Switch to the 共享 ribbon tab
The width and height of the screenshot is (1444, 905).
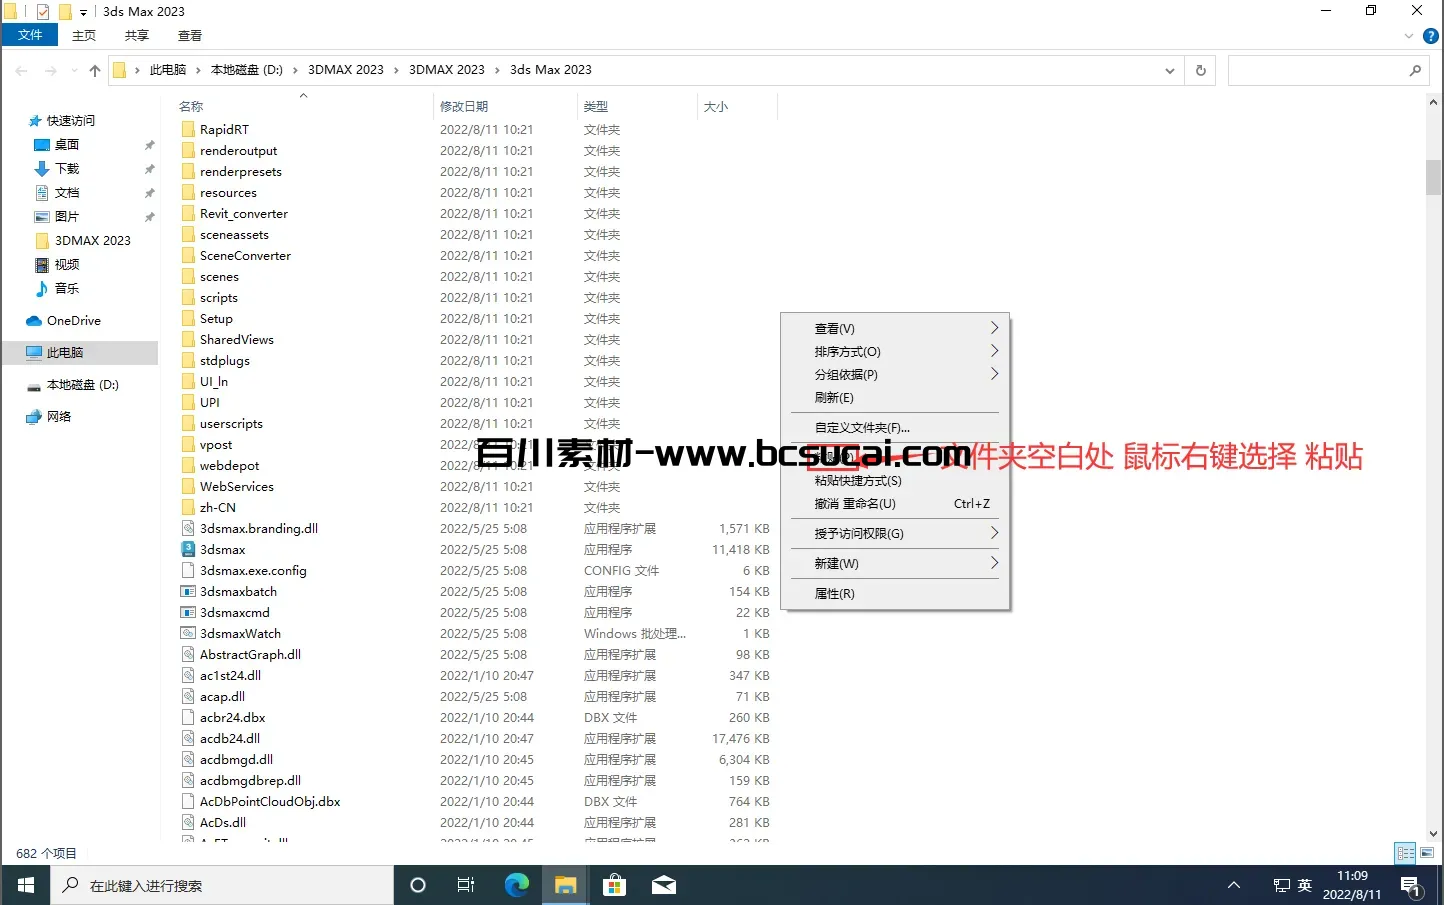(x=137, y=35)
